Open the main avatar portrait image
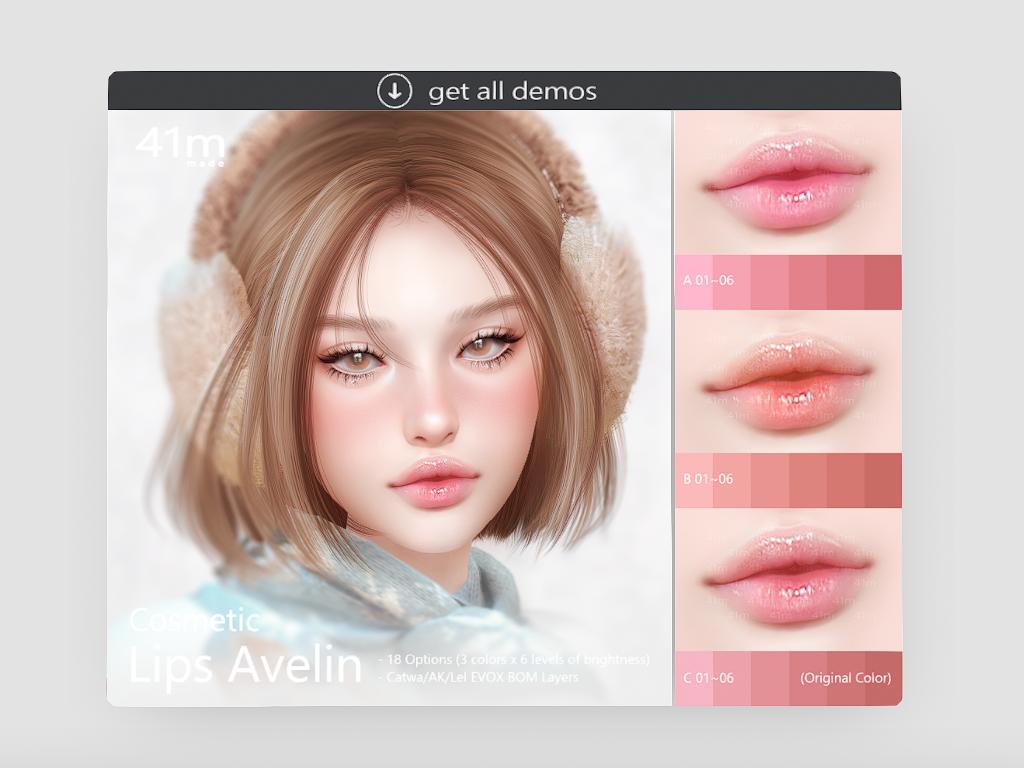1024x768 pixels. point(400,400)
